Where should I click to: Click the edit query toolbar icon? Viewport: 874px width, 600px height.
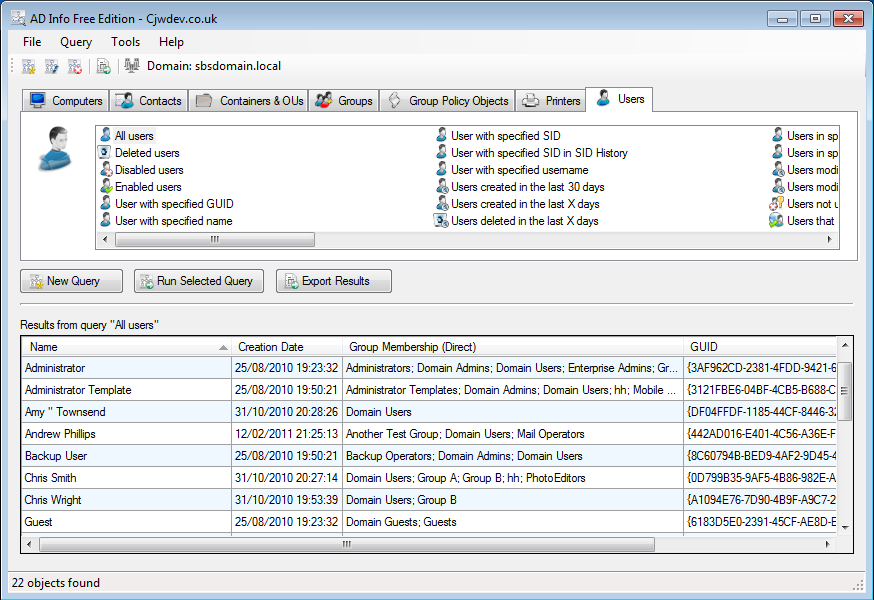click(51, 67)
